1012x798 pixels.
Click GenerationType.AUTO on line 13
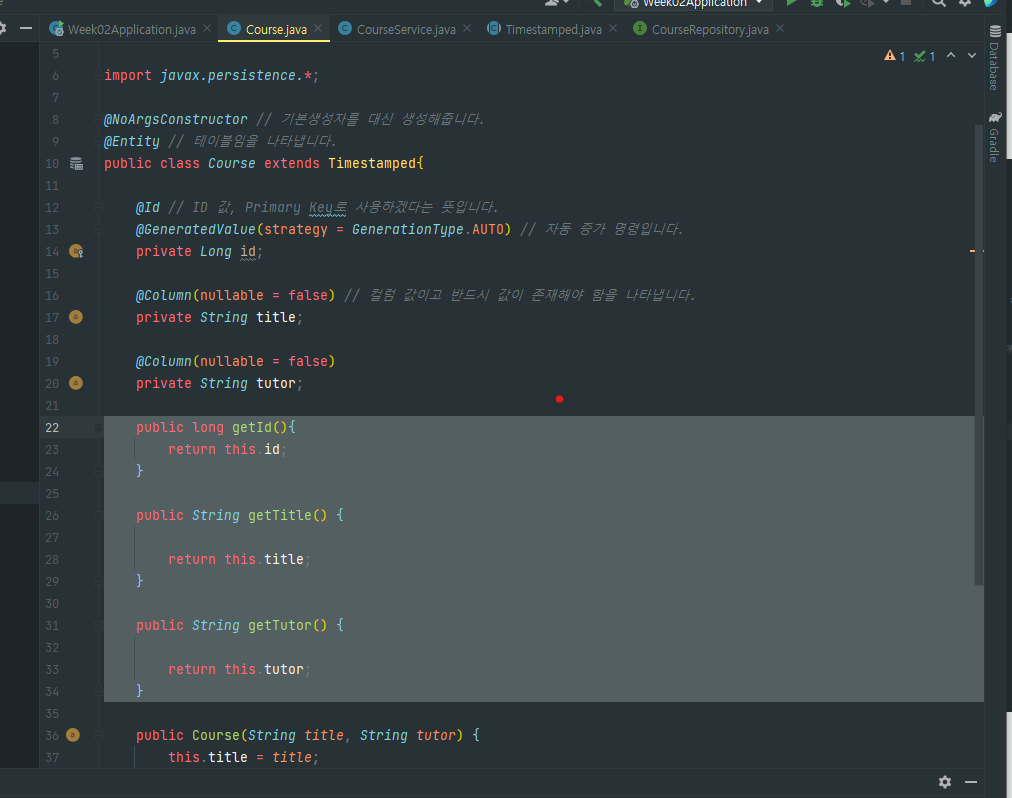click(427, 229)
